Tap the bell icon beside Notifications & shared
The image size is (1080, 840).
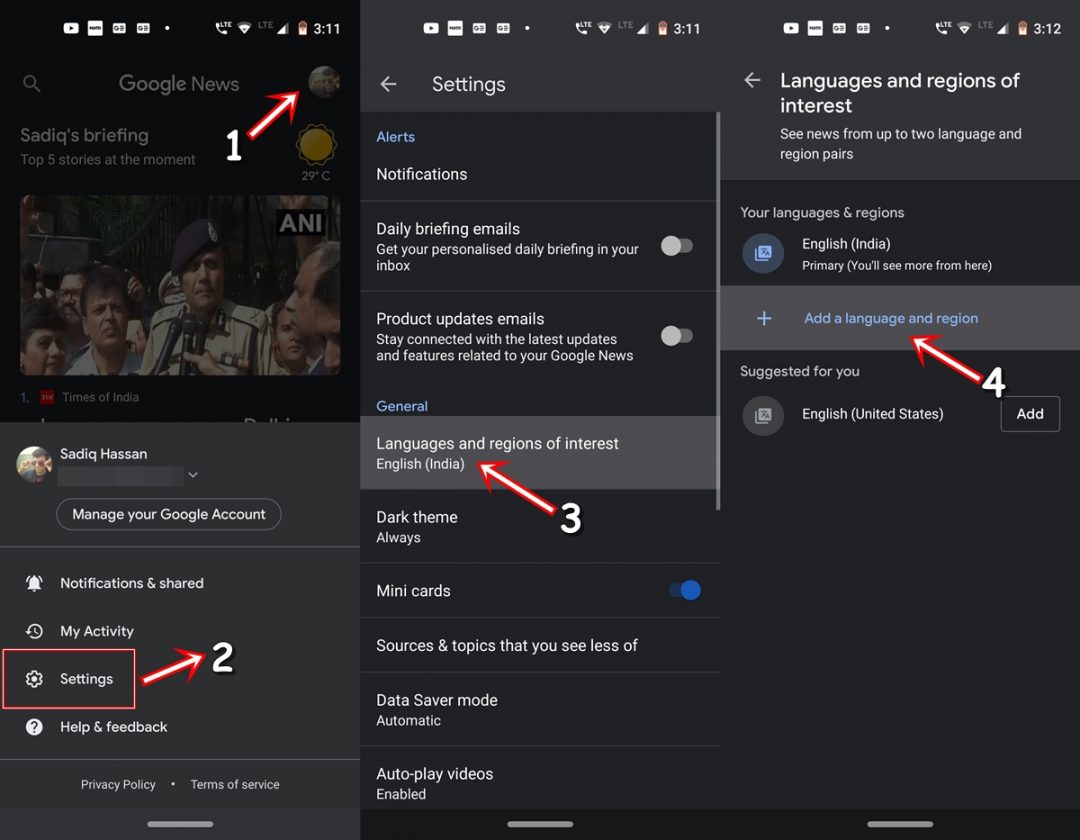(x=34, y=583)
